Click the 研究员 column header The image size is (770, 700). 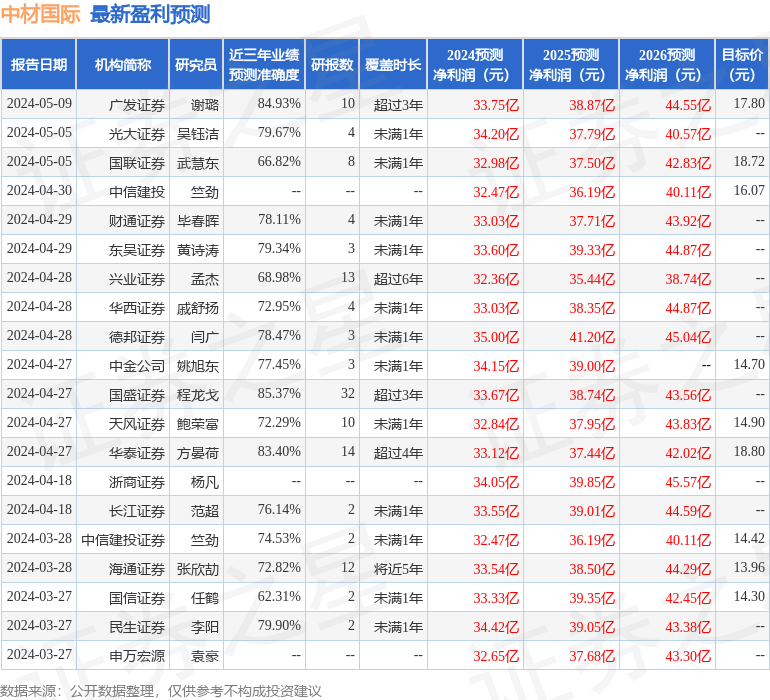[196, 64]
